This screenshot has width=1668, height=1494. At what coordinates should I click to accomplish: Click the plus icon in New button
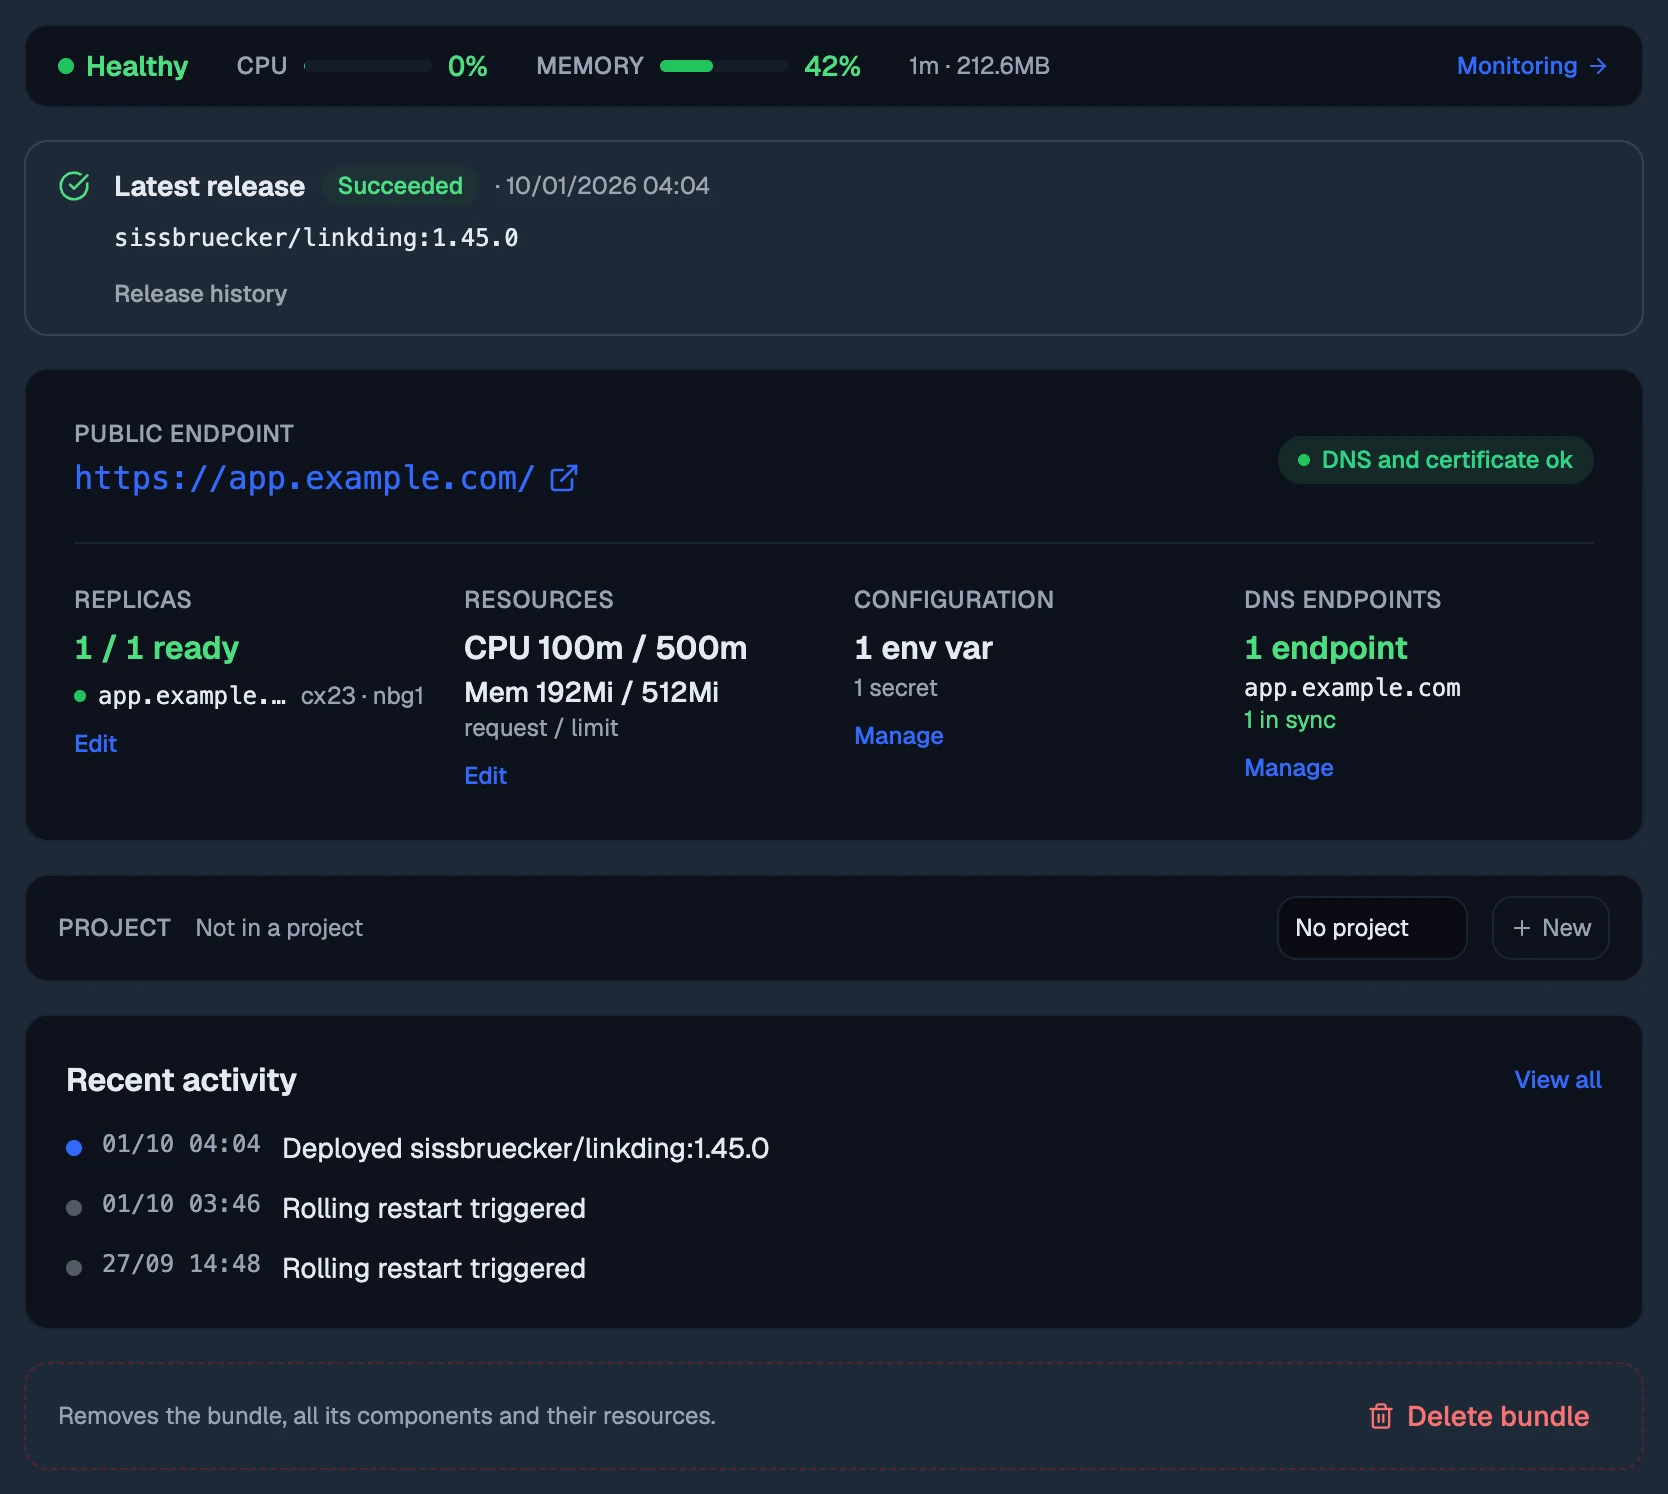click(x=1522, y=928)
